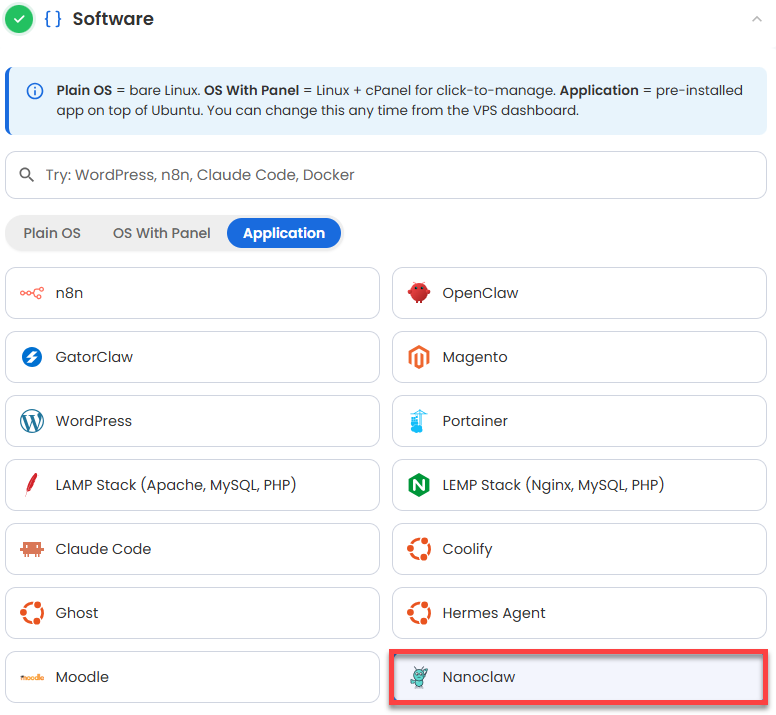Click the search magnifier icon
776x715 pixels.
pos(27,175)
